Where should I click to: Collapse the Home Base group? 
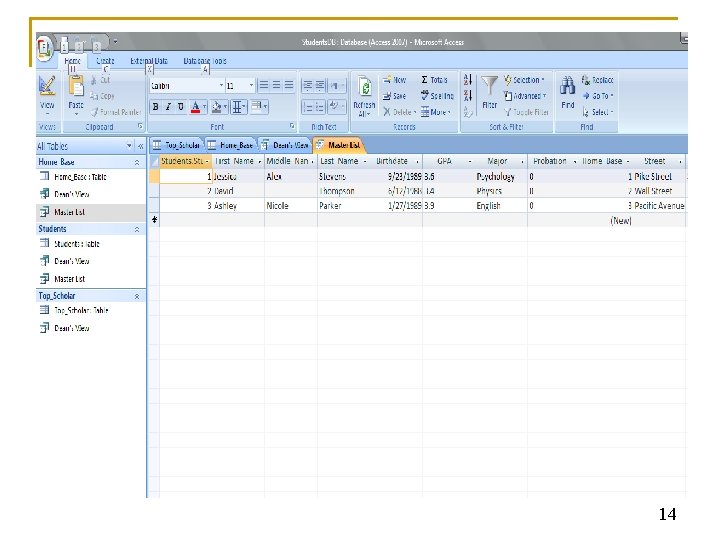coord(136,163)
